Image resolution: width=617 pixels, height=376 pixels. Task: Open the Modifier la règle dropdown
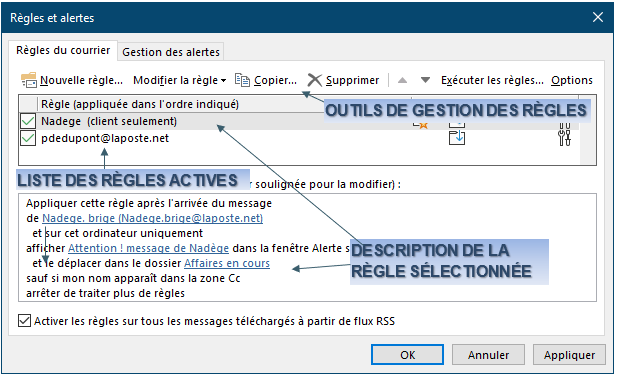click(x=179, y=80)
